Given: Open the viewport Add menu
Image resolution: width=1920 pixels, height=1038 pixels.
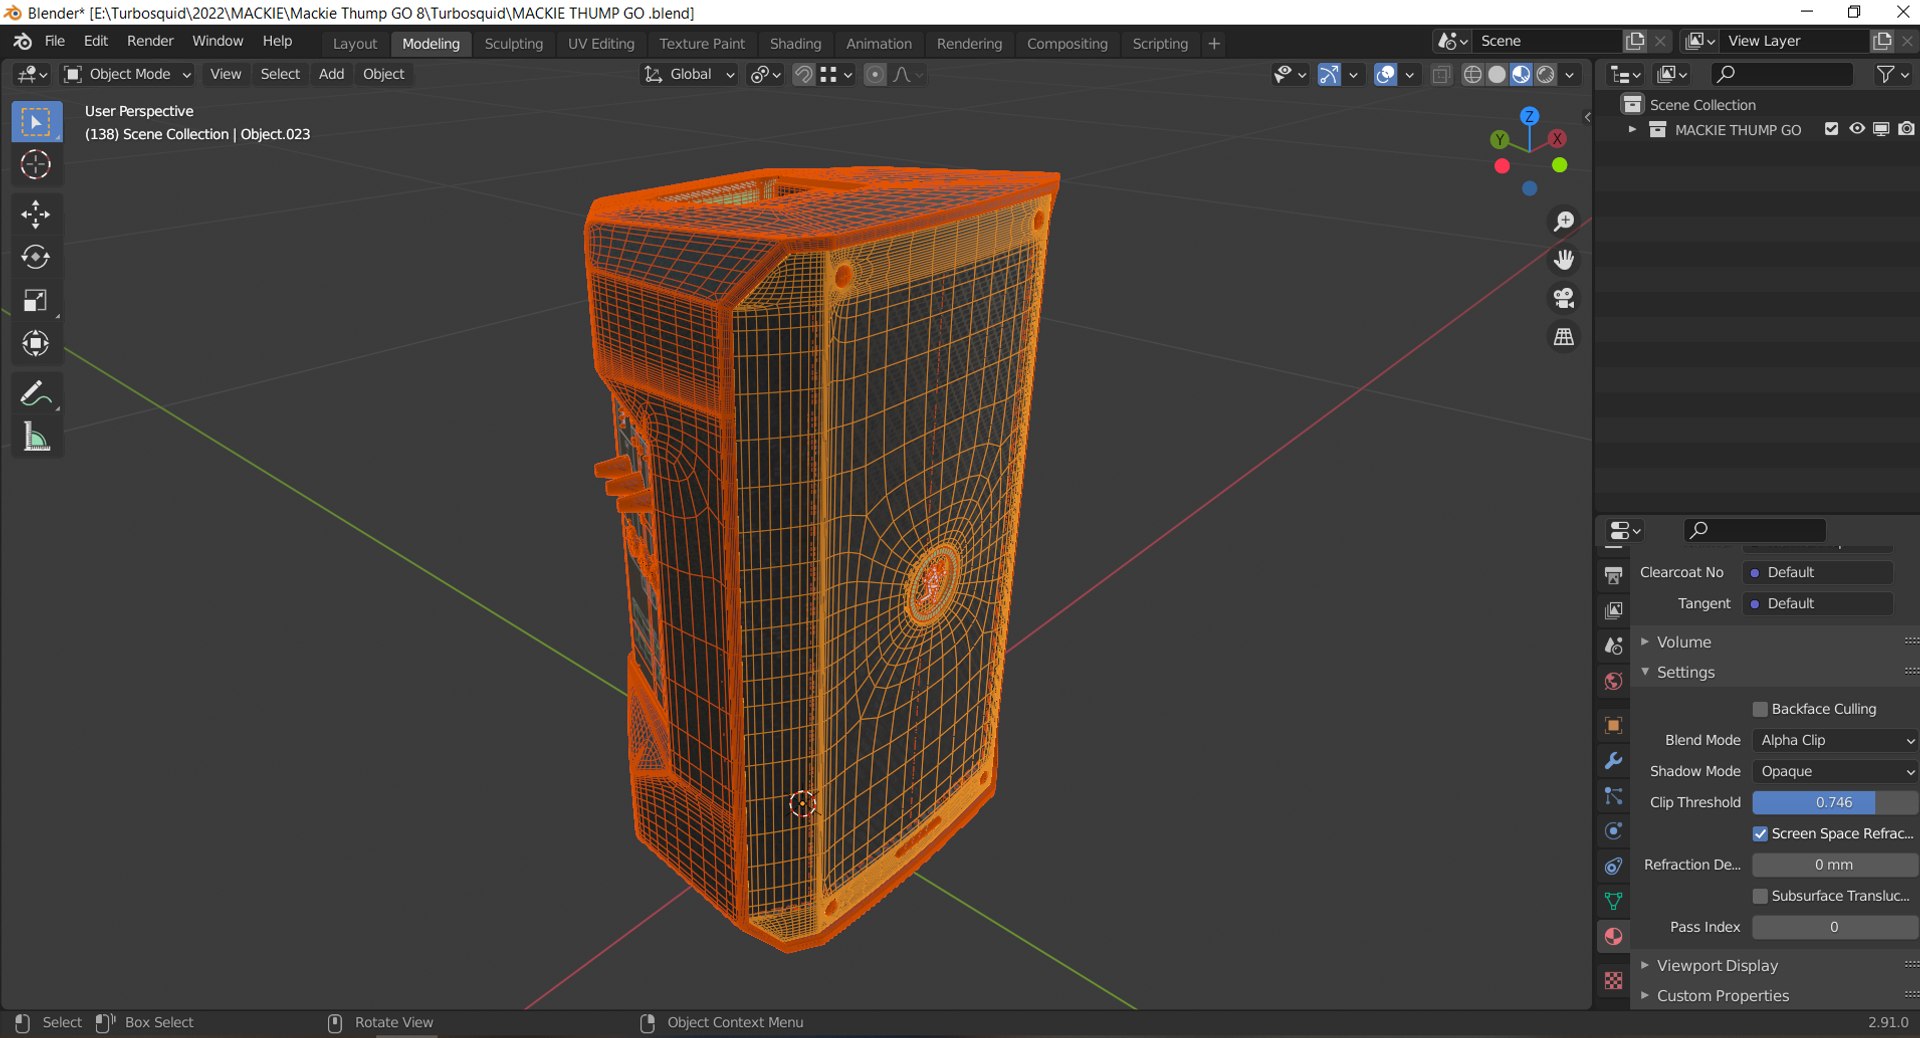Looking at the screenshot, I should coord(331,74).
